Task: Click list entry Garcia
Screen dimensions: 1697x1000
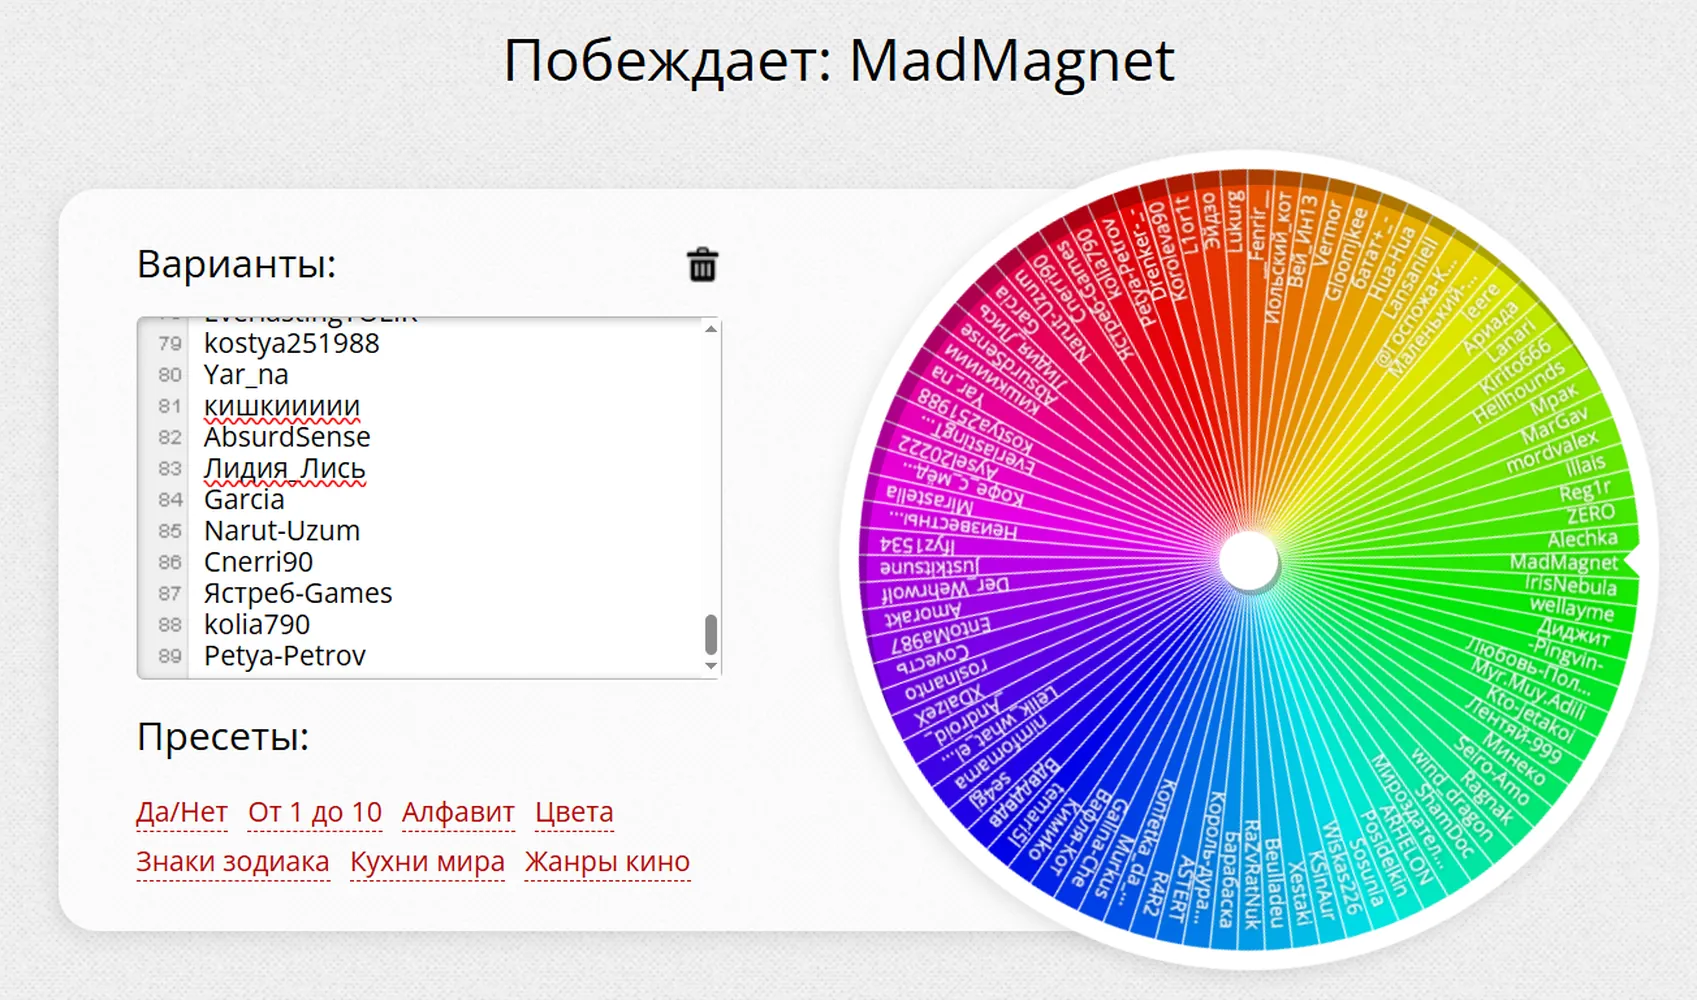Action: pos(244,499)
